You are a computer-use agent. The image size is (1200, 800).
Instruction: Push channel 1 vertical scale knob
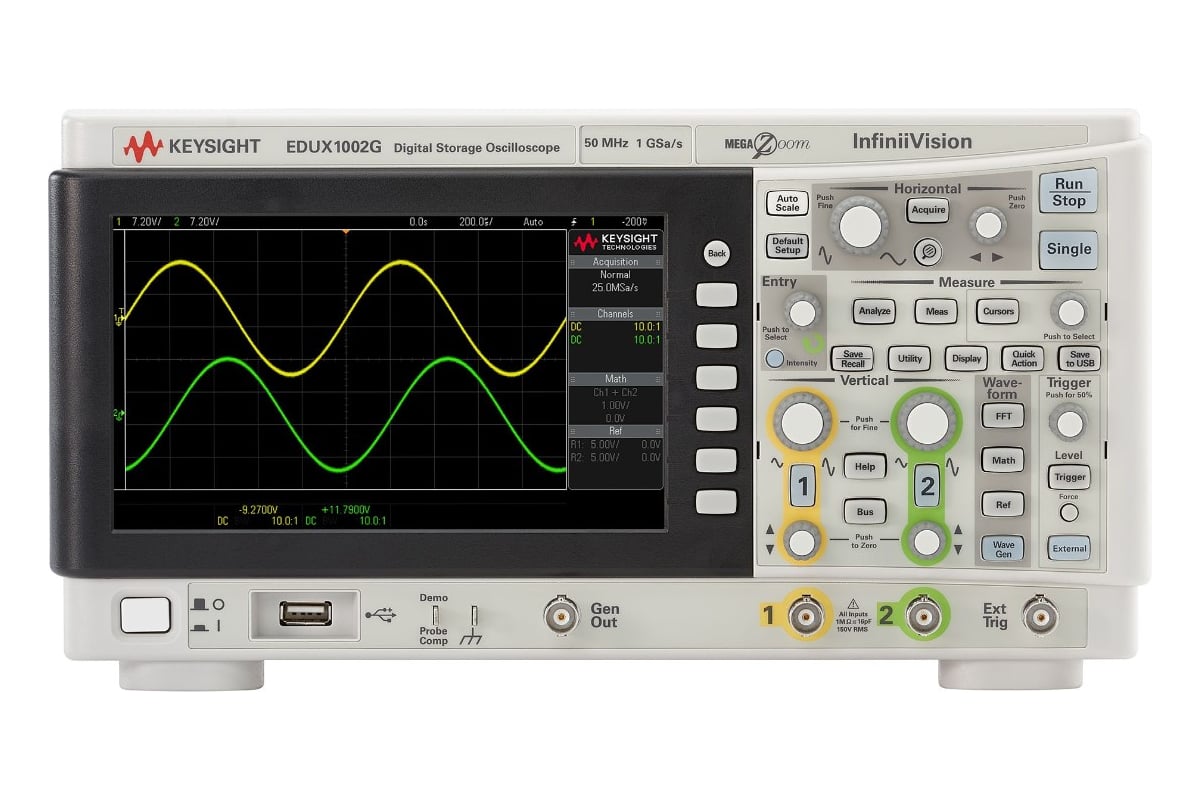pyautogui.click(x=800, y=422)
